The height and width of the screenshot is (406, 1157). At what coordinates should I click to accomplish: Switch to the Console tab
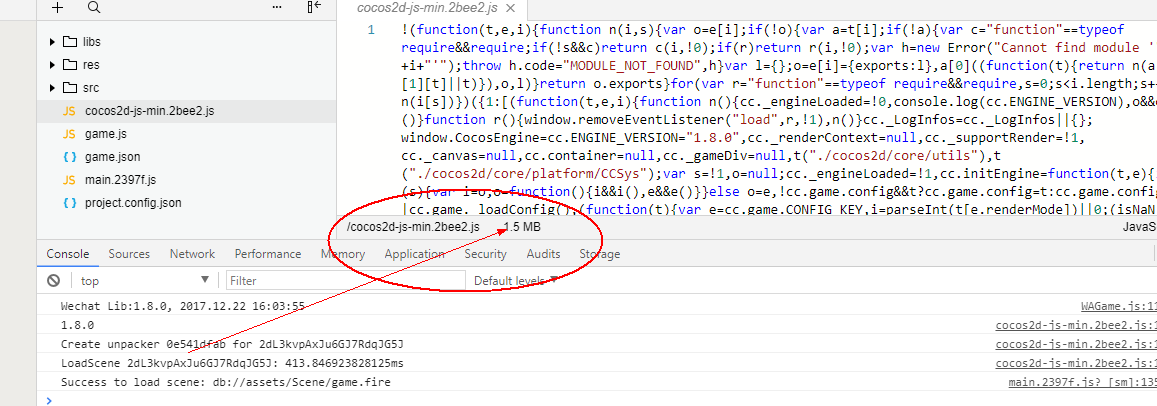68,253
